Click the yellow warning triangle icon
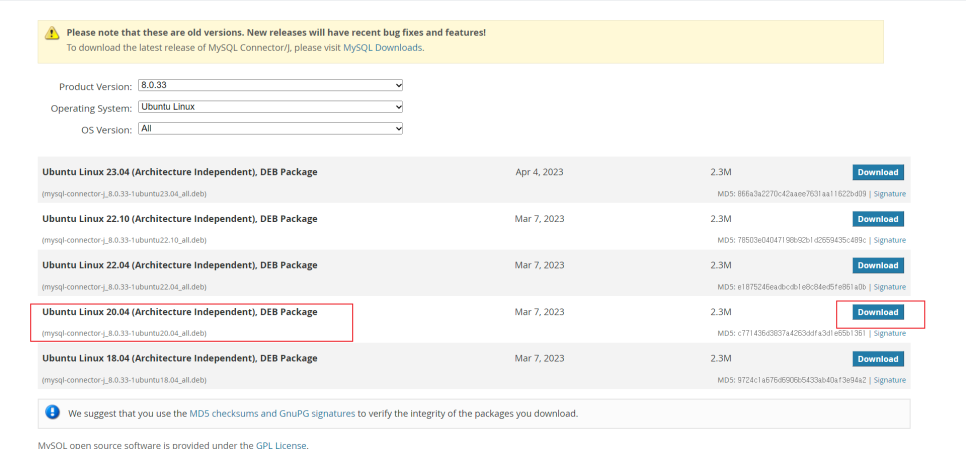 53,33
